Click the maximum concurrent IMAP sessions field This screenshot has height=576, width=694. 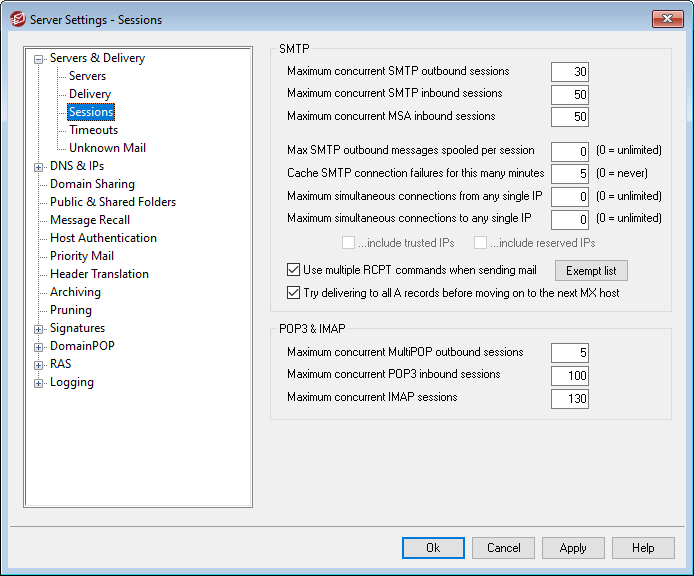coord(569,399)
